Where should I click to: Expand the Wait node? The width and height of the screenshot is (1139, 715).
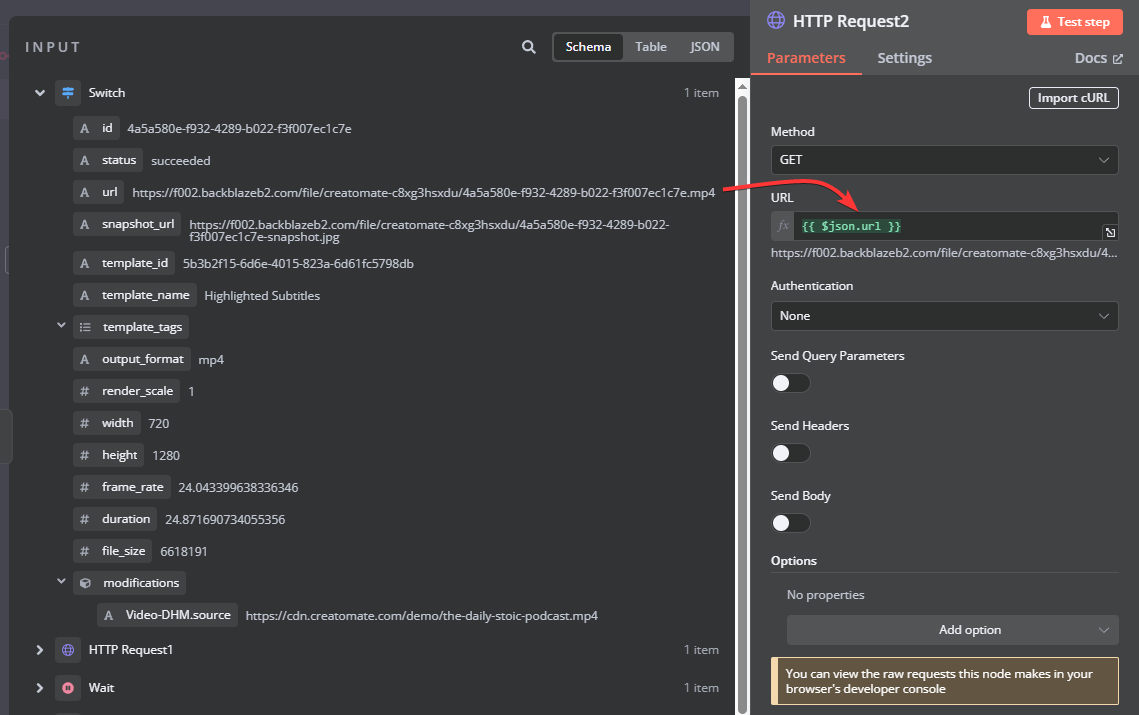(40, 687)
